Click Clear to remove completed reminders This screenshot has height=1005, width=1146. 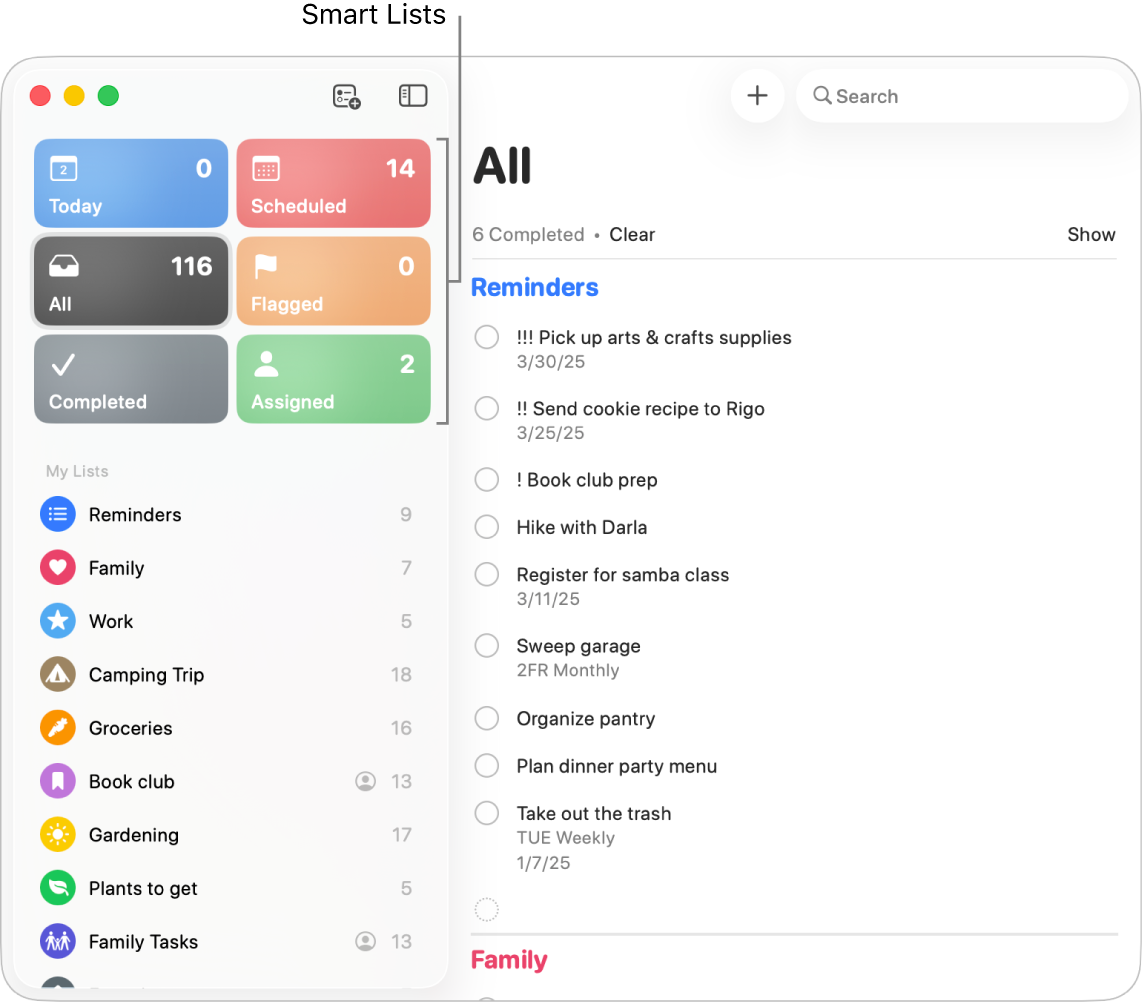tap(632, 234)
